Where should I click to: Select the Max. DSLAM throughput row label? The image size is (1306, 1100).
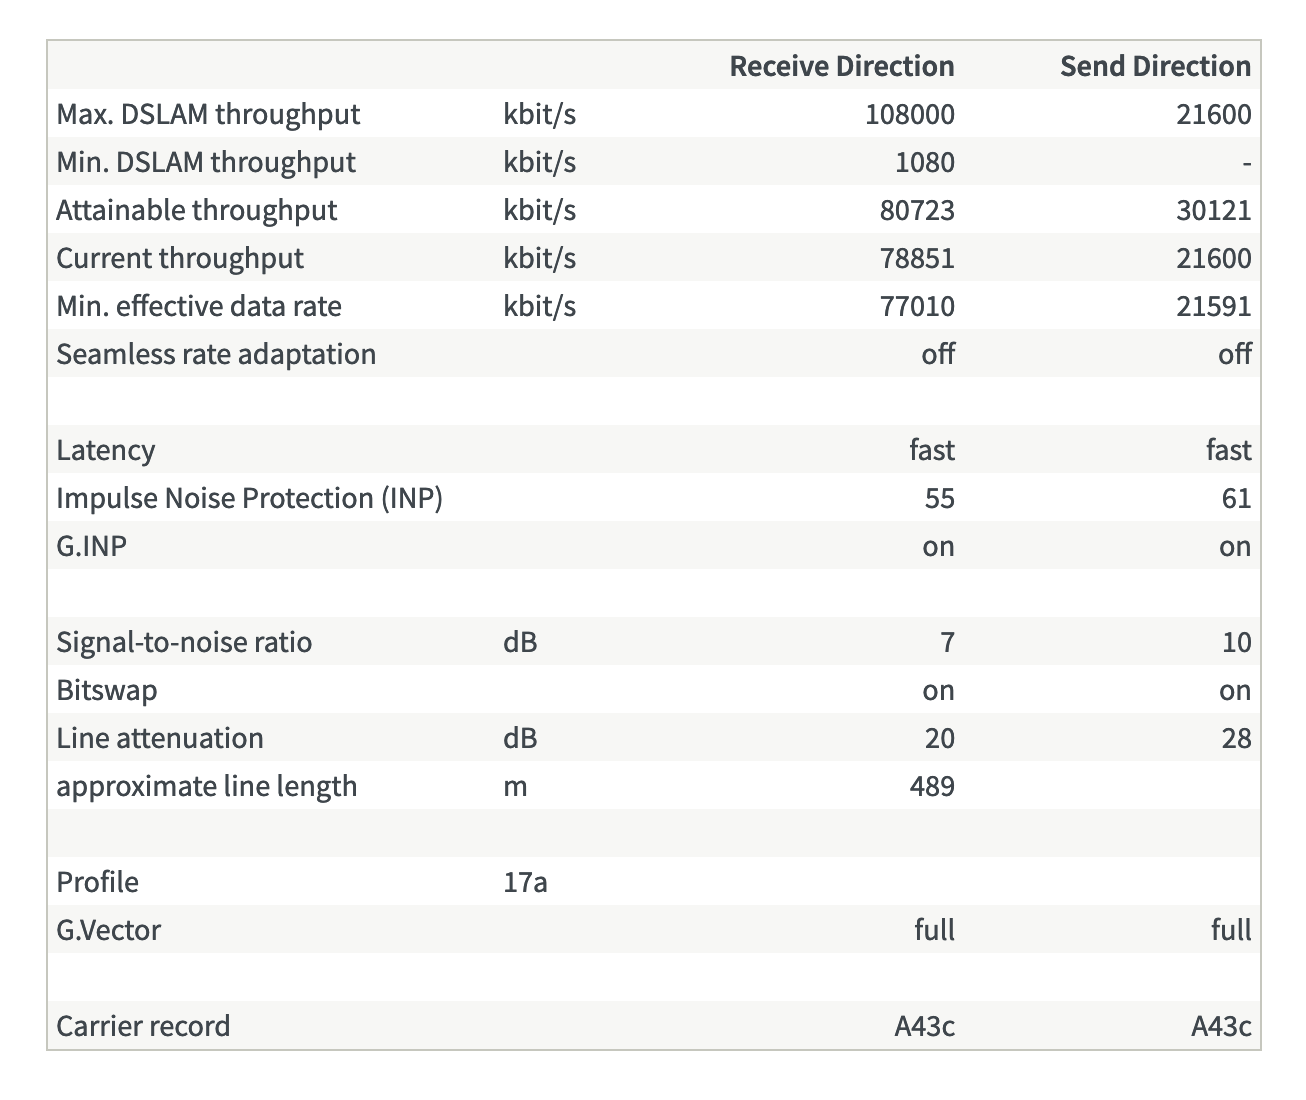(x=208, y=114)
